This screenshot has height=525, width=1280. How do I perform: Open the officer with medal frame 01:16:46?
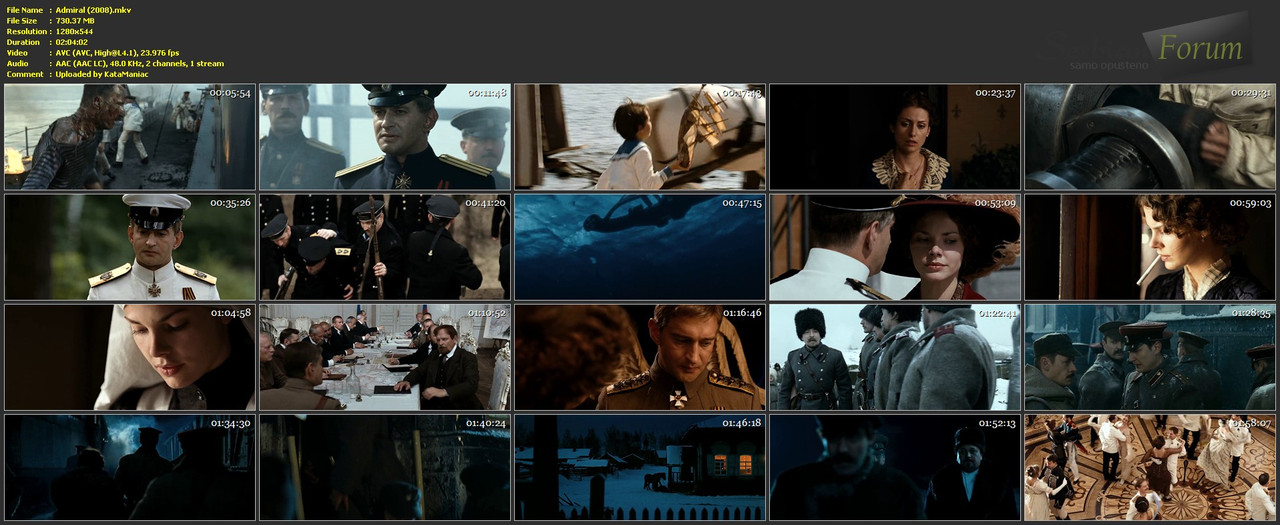[x=640, y=357]
